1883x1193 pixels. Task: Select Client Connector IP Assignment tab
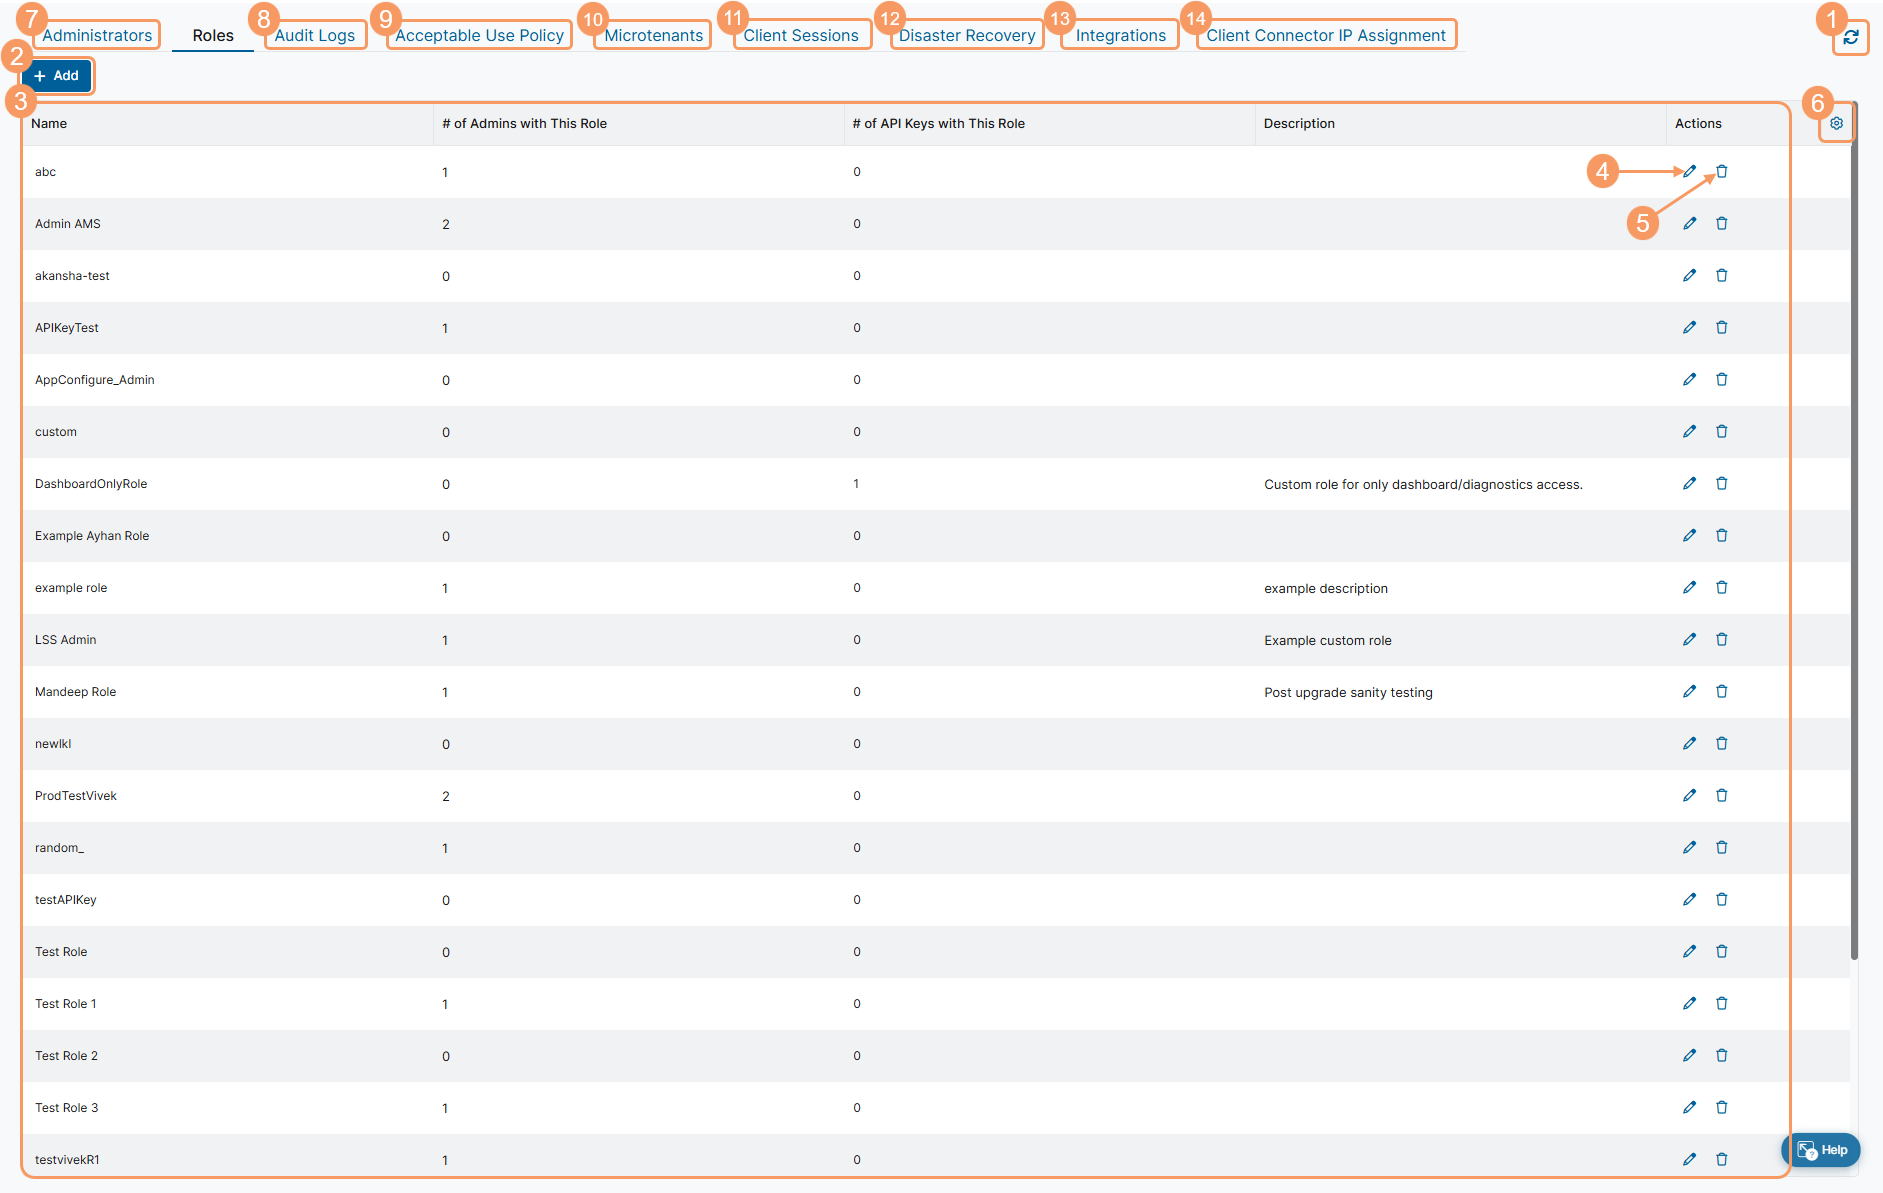pyautogui.click(x=1325, y=36)
